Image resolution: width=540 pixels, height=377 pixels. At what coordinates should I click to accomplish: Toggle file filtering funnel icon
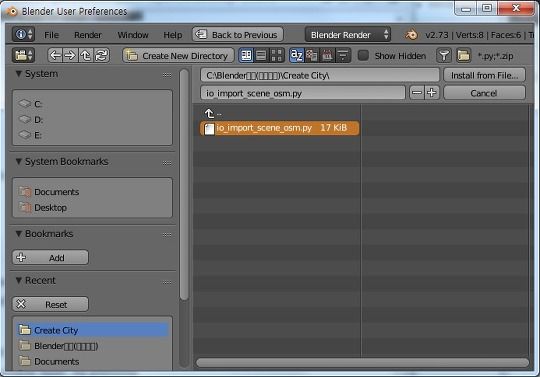pyautogui.click(x=444, y=55)
